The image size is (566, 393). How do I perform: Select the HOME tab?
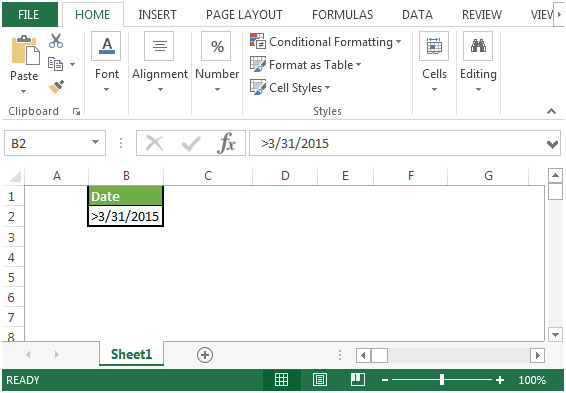coord(92,15)
